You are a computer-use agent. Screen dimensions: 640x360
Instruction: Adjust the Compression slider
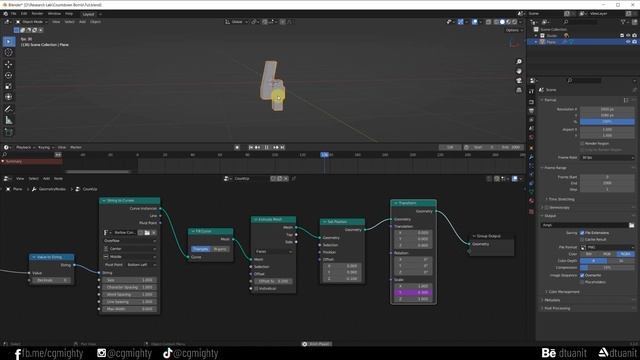tap(607, 268)
